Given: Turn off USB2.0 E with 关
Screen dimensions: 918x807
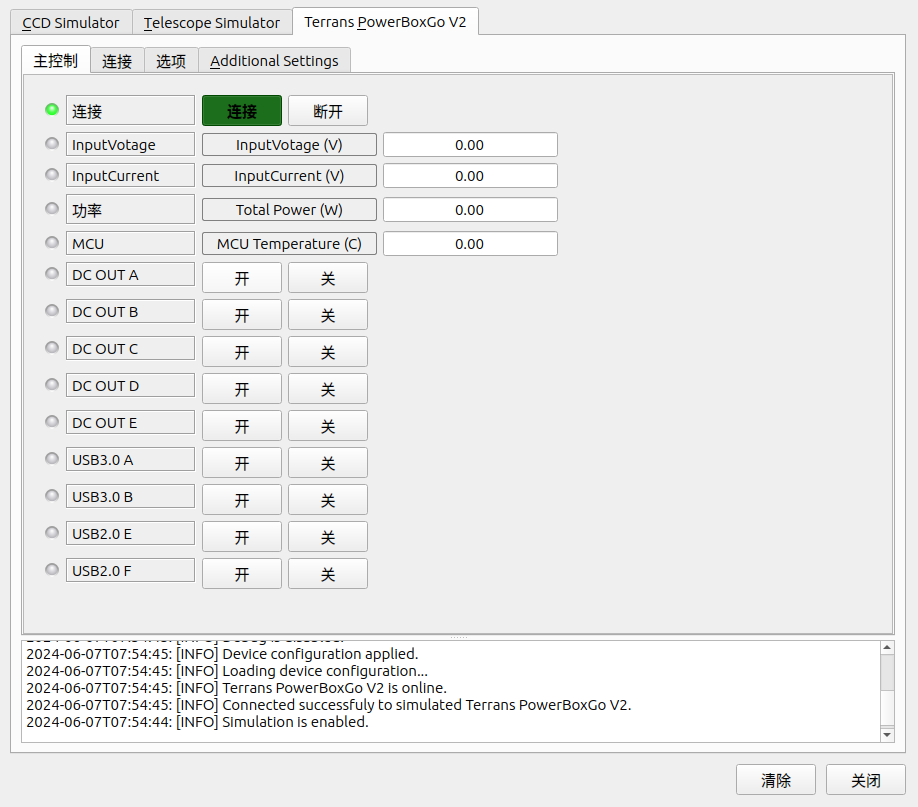Looking at the screenshot, I should [x=328, y=537].
